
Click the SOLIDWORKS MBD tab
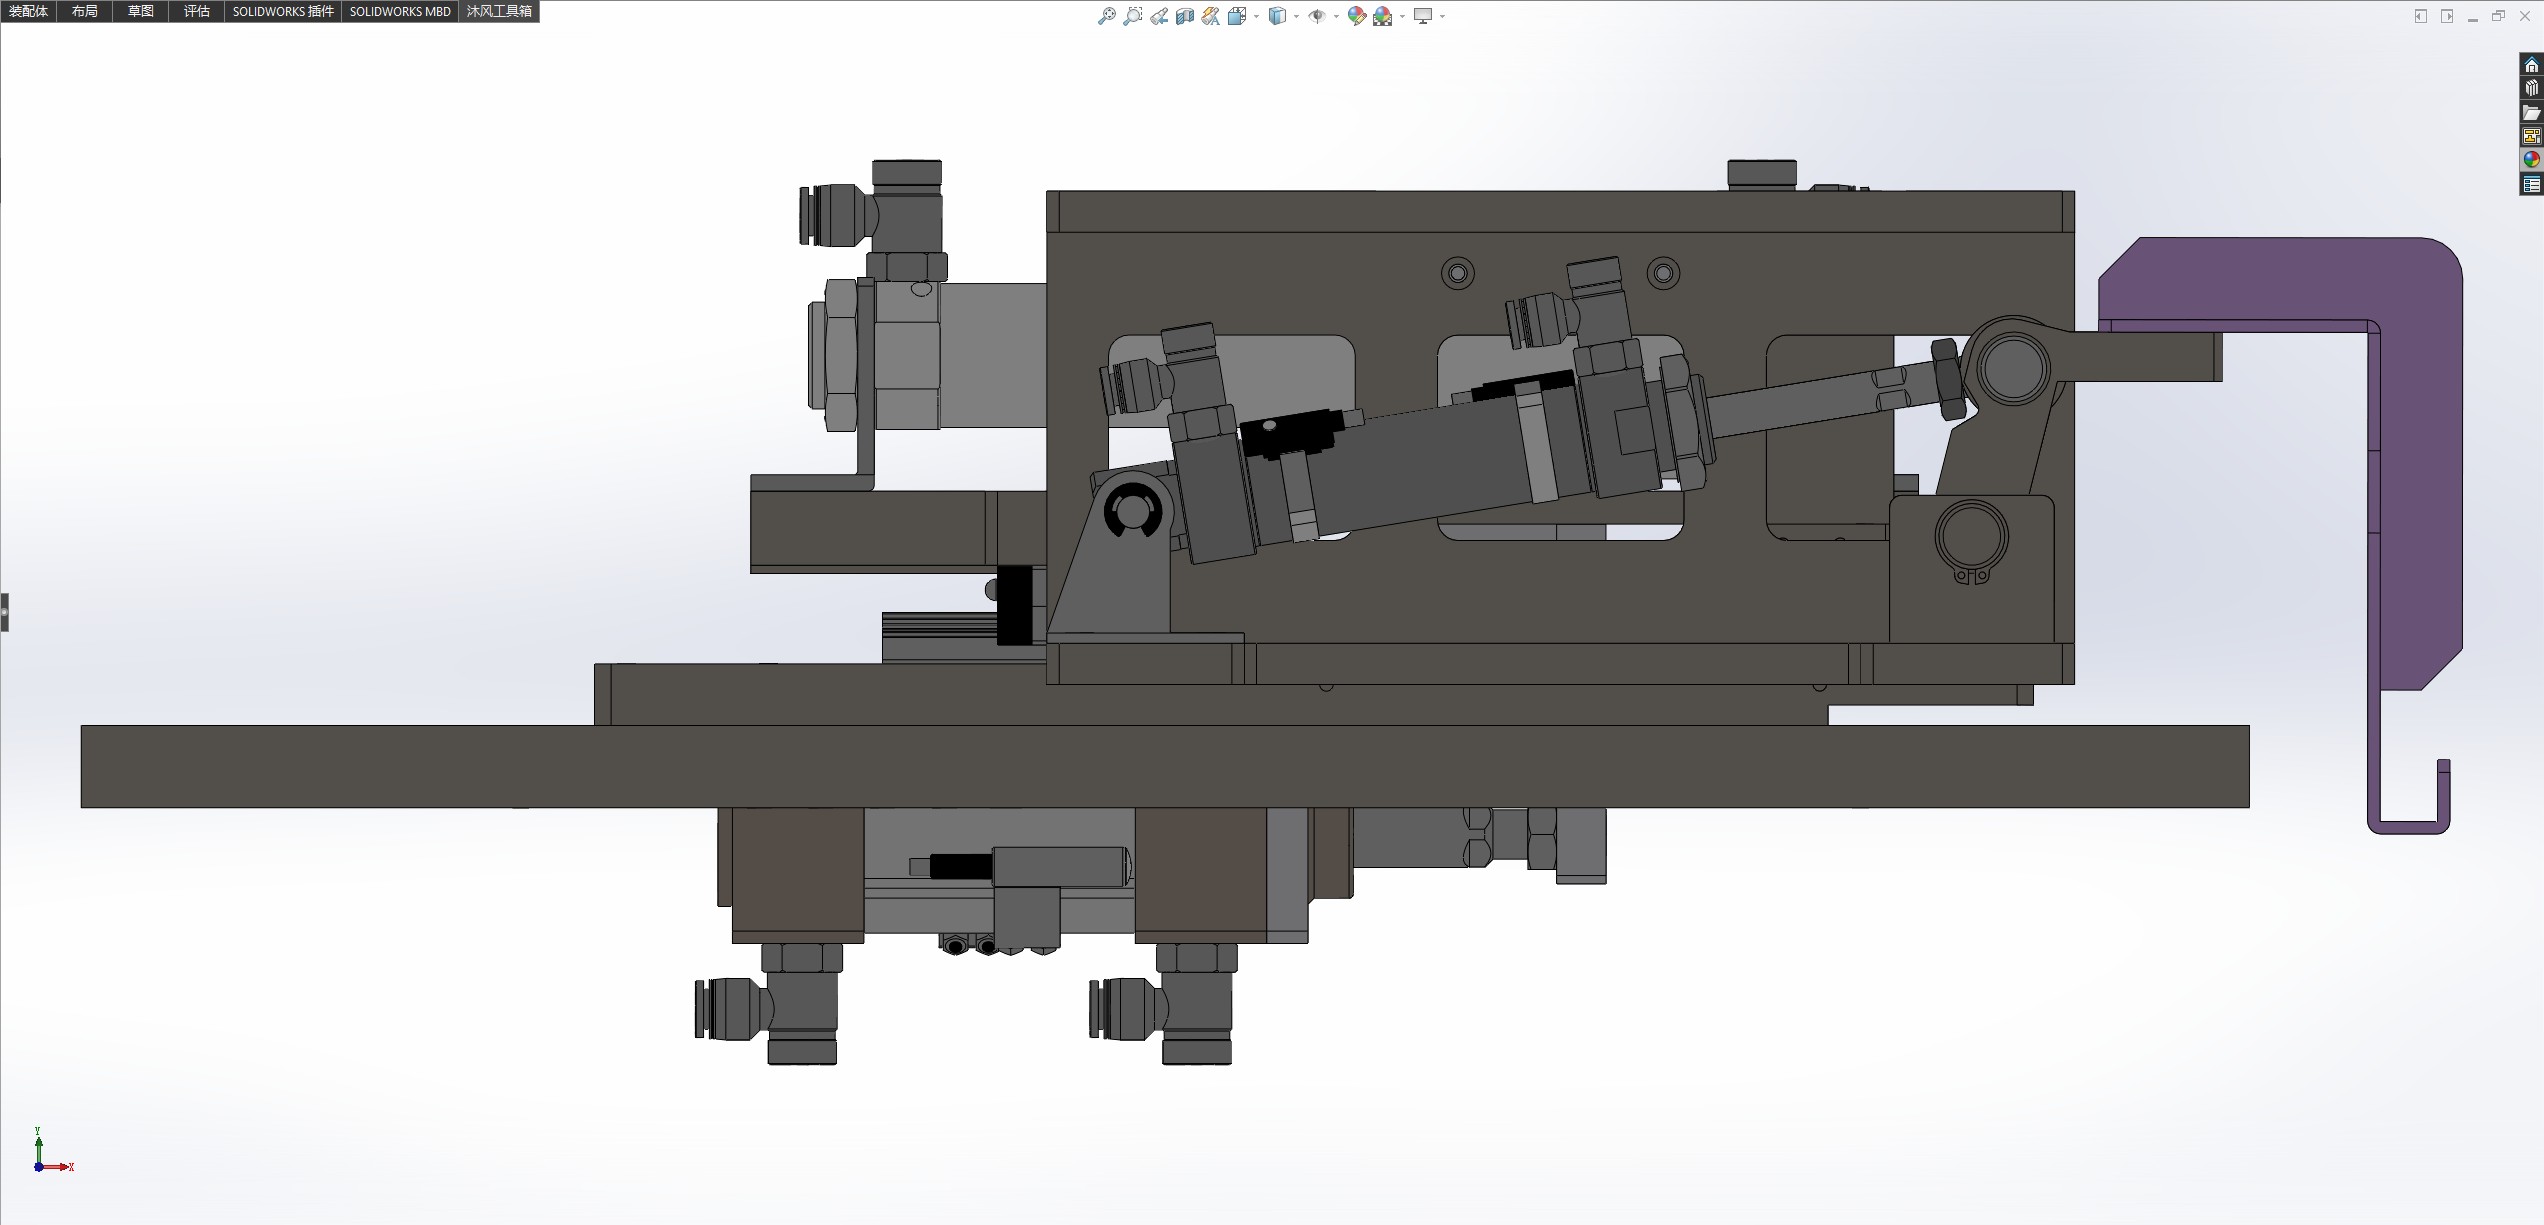click(400, 11)
